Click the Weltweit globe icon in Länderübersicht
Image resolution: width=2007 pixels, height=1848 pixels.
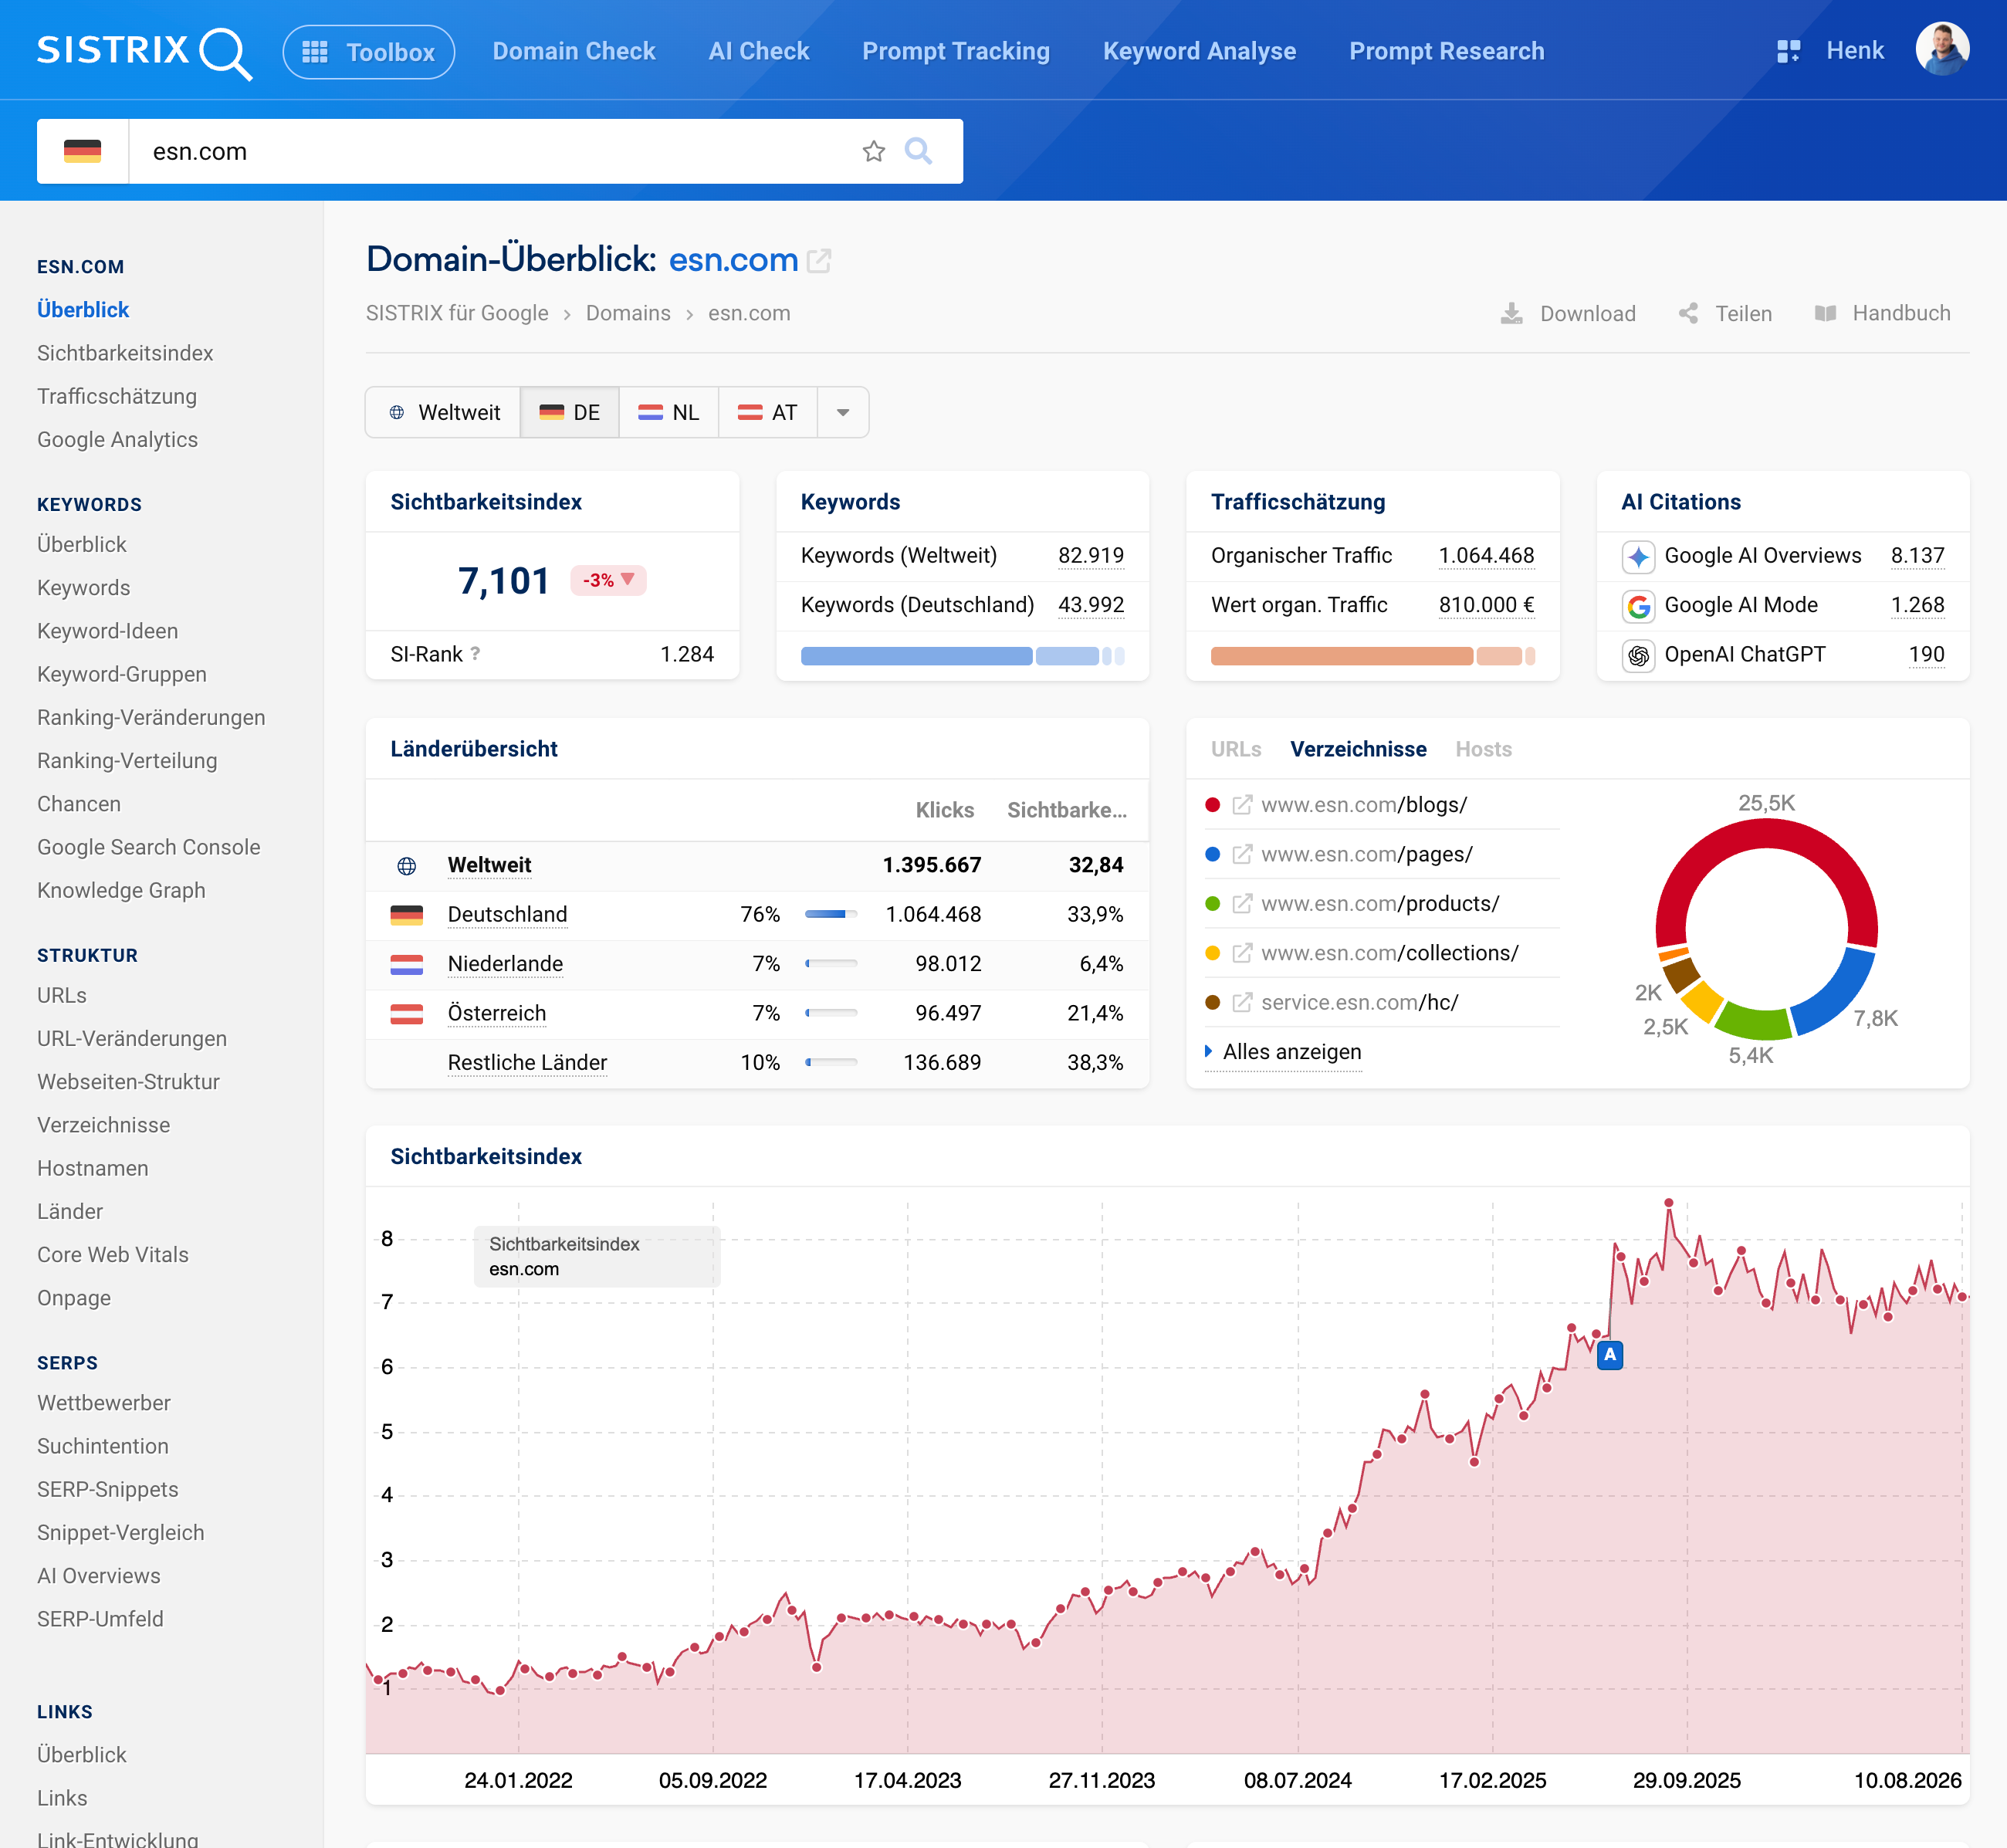point(407,866)
